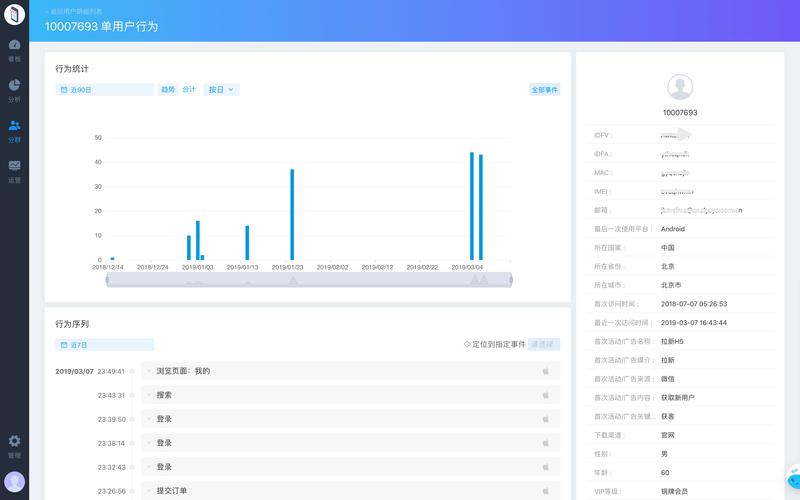Go back via 返回用户明细列表 link
800x500 pixels.
point(73,11)
